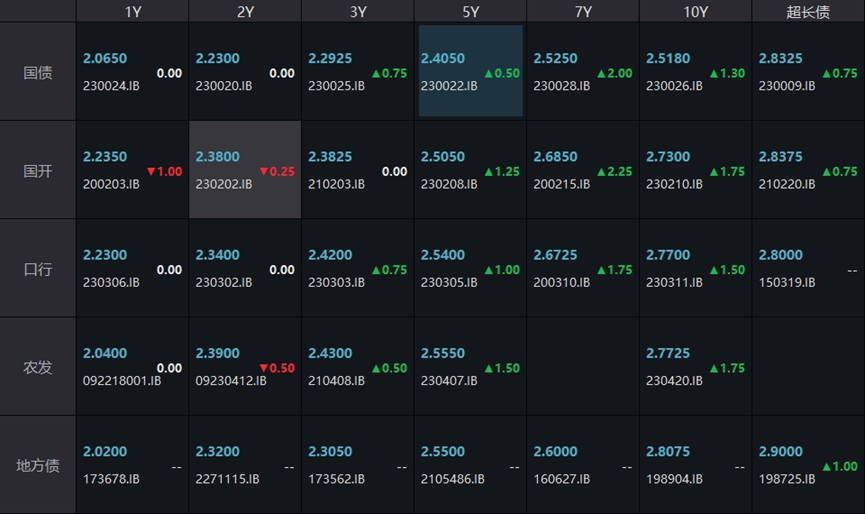This screenshot has height=514, width=865.
Task: Select the 国开 row label
Action: (x=38, y=171)
